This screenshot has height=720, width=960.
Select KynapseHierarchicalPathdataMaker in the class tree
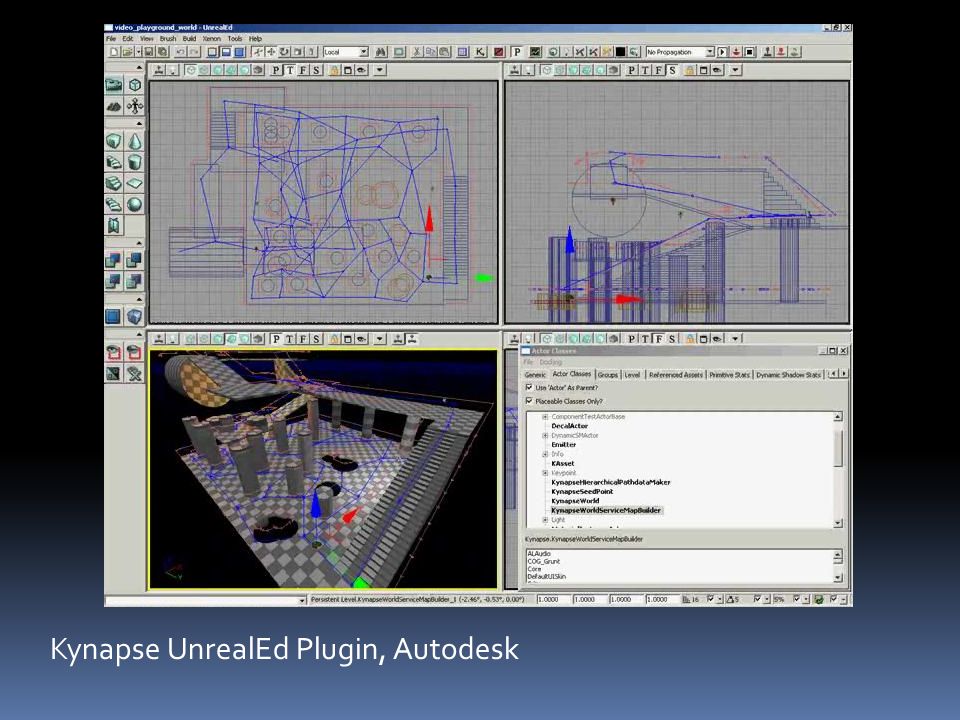pos(611,482)
